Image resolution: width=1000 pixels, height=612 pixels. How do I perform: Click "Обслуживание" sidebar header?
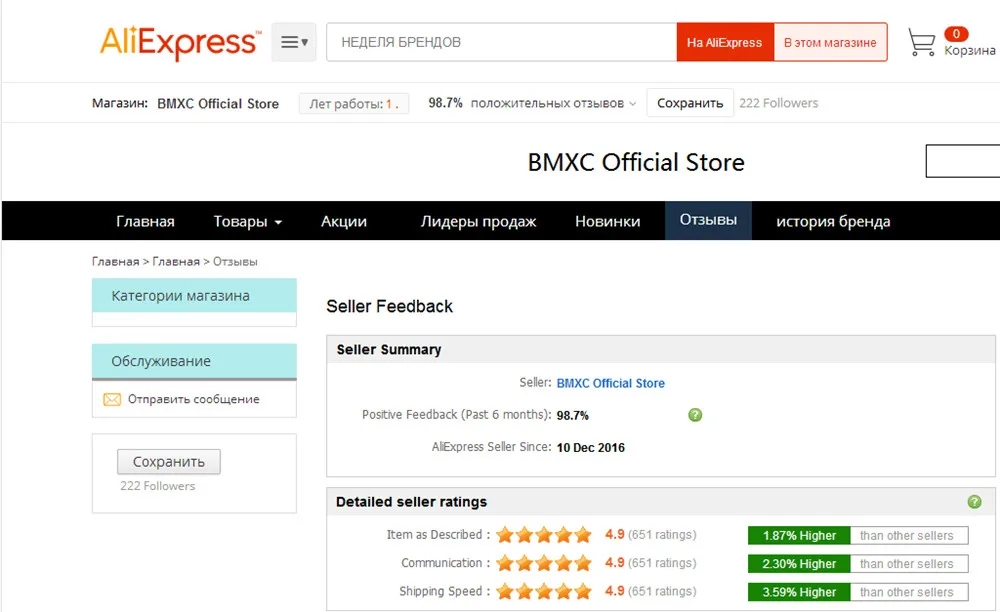point(194,361)
